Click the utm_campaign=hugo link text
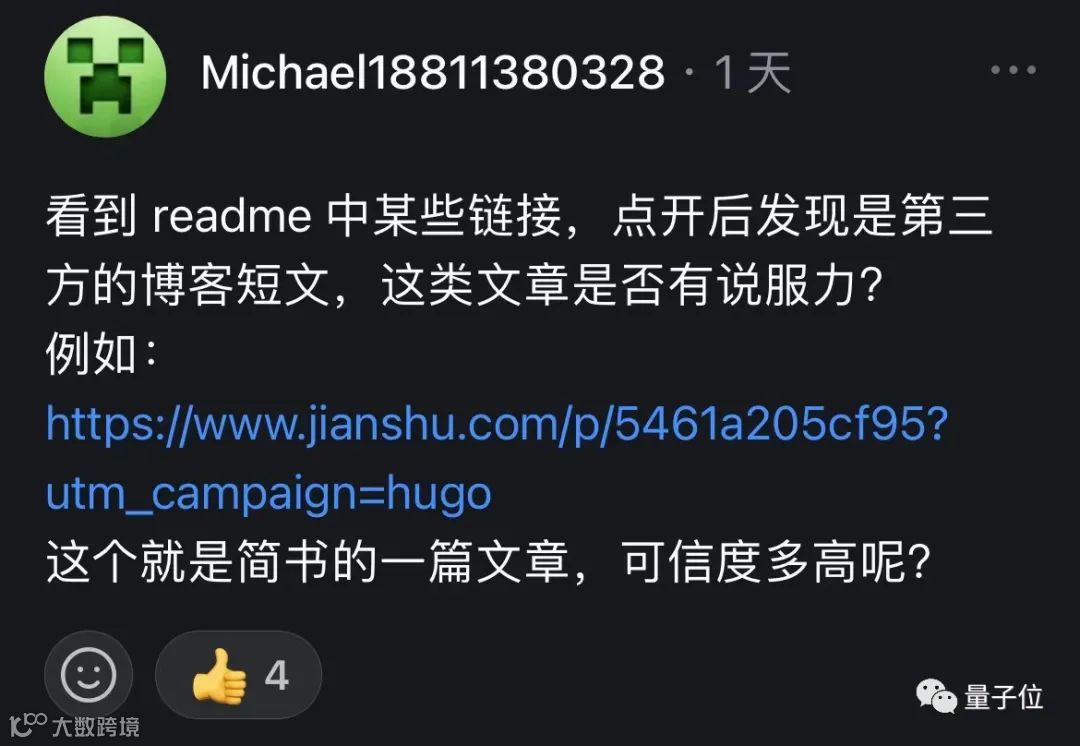This screenshot has height=746, width=1080. 269,493
